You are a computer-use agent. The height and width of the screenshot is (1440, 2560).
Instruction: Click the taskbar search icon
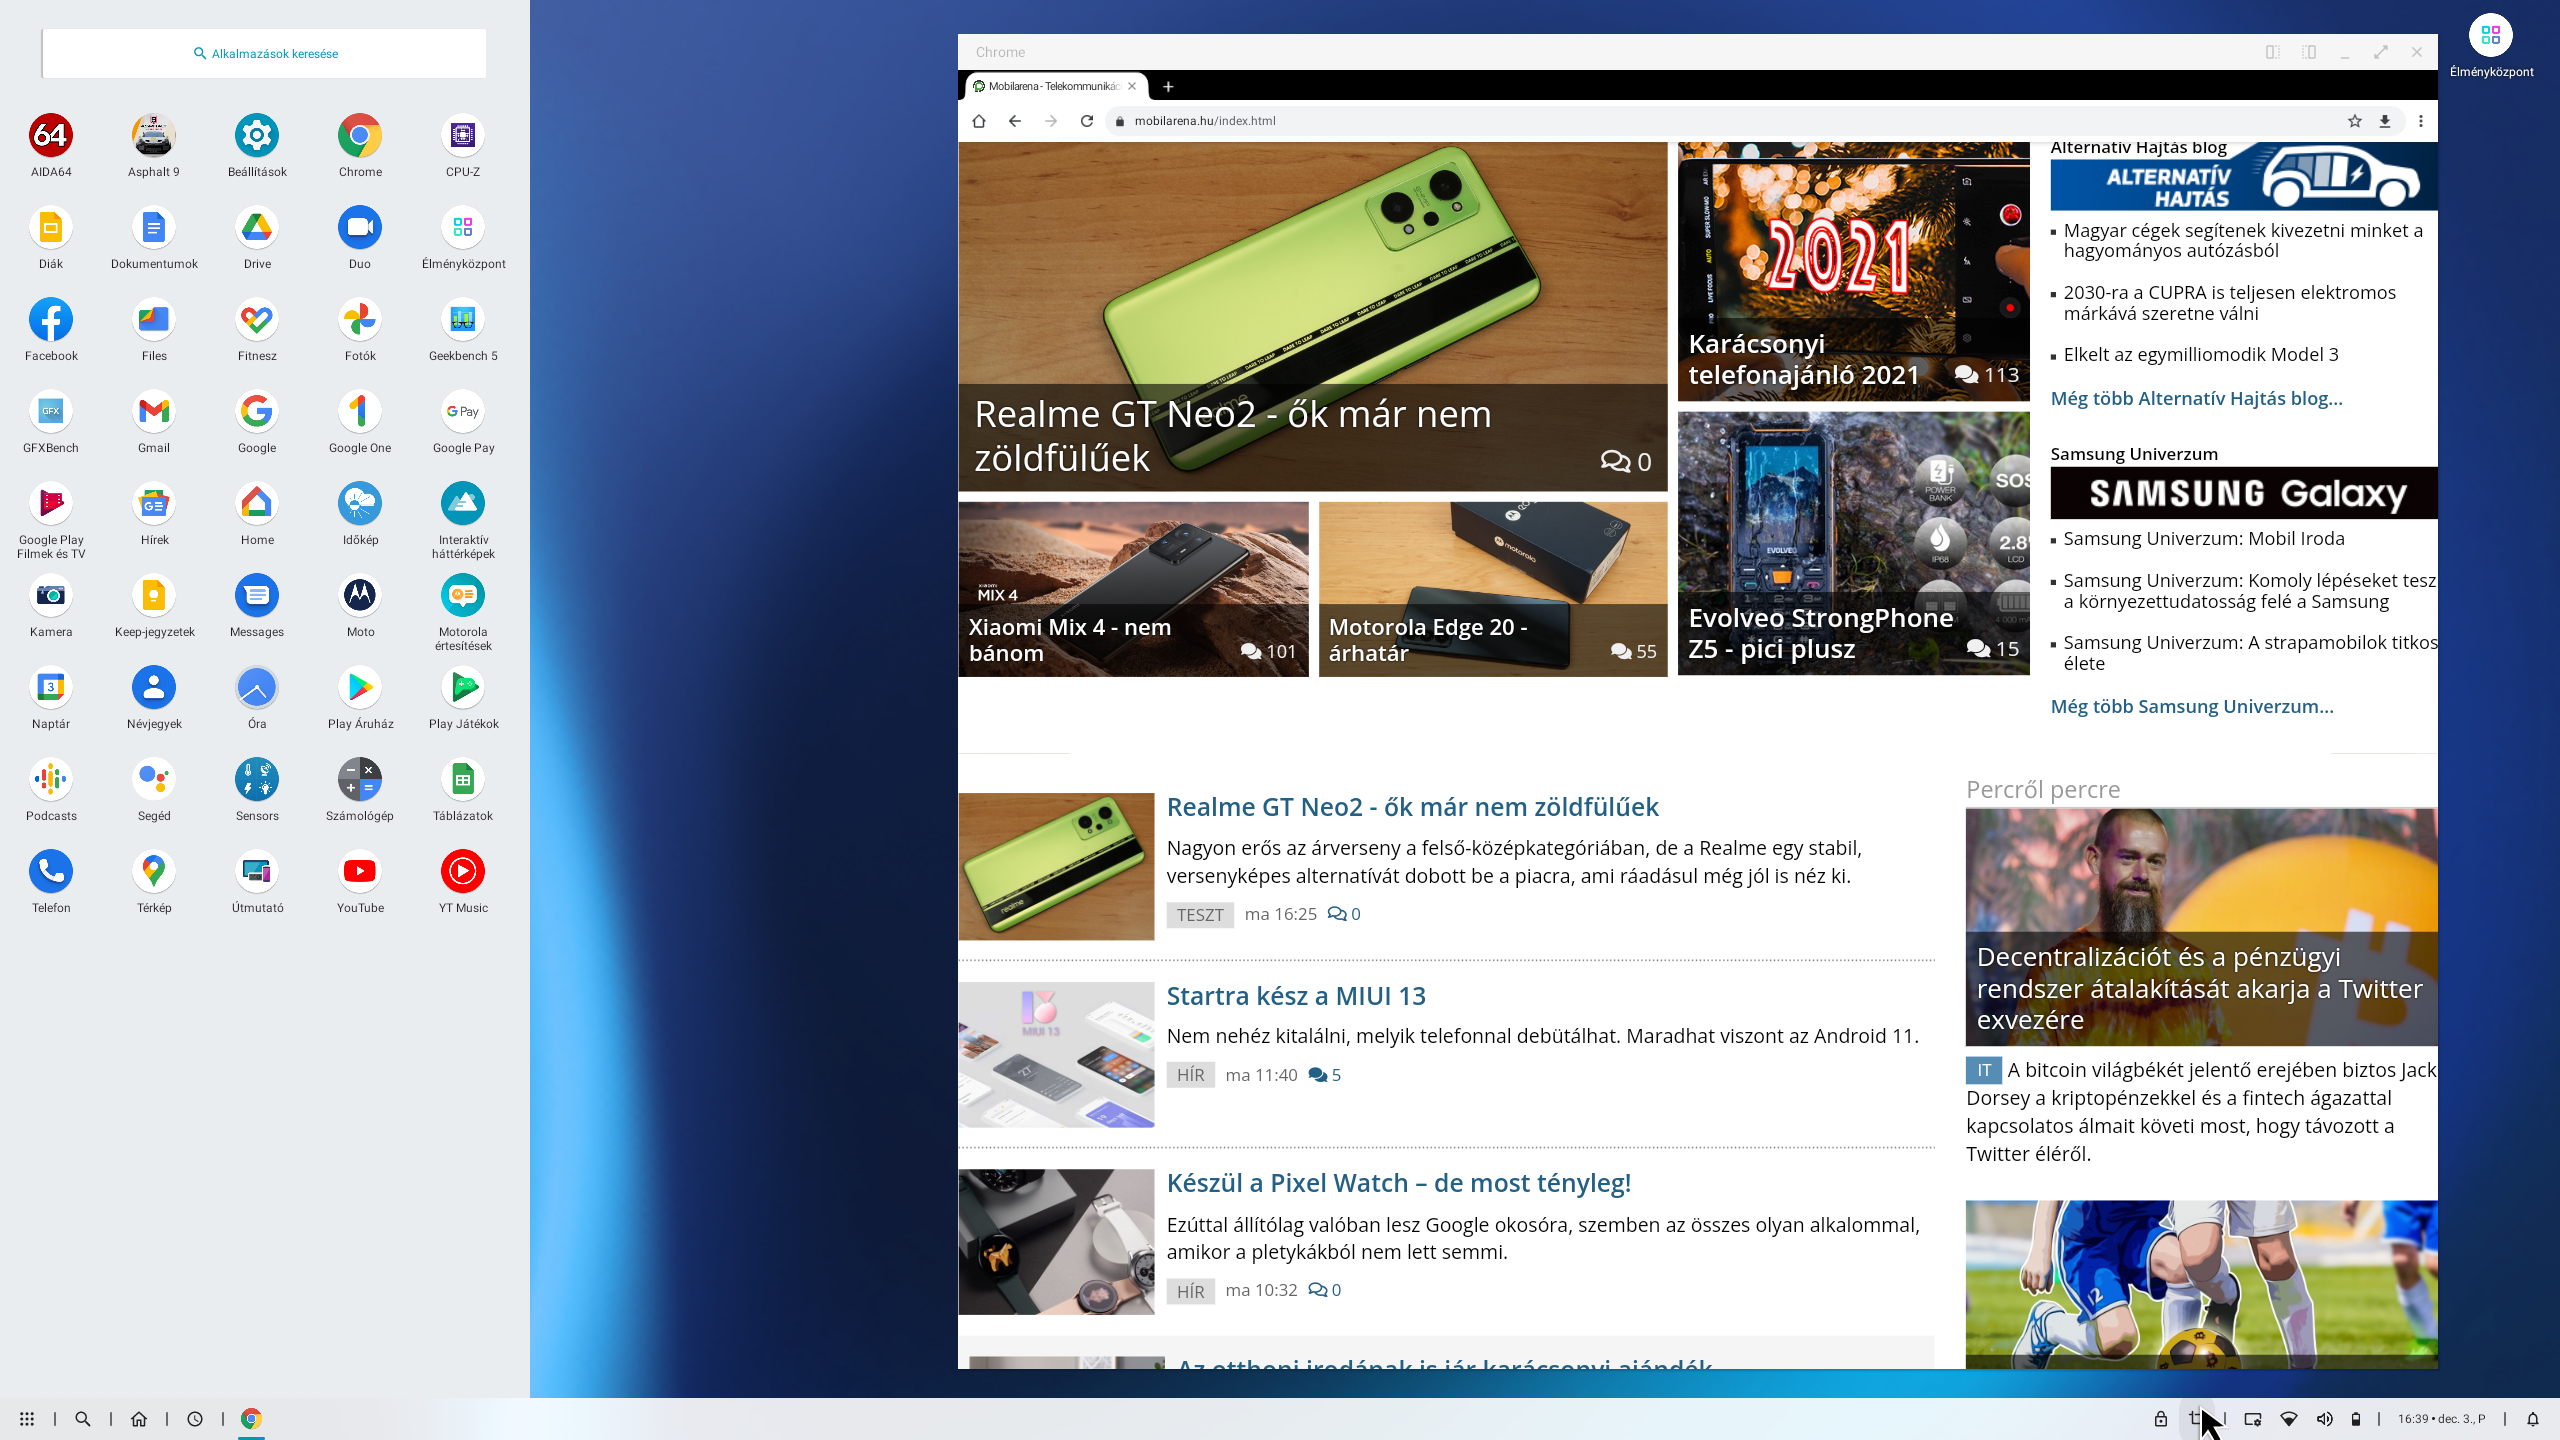83,1418
